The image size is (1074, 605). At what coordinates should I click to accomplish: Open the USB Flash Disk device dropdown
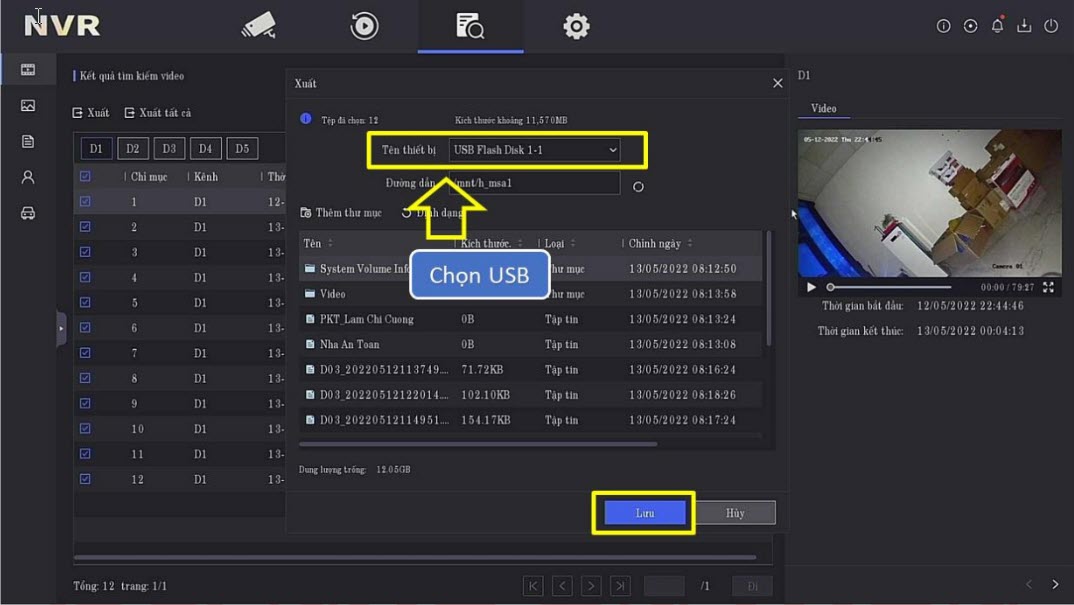(534, 150)
